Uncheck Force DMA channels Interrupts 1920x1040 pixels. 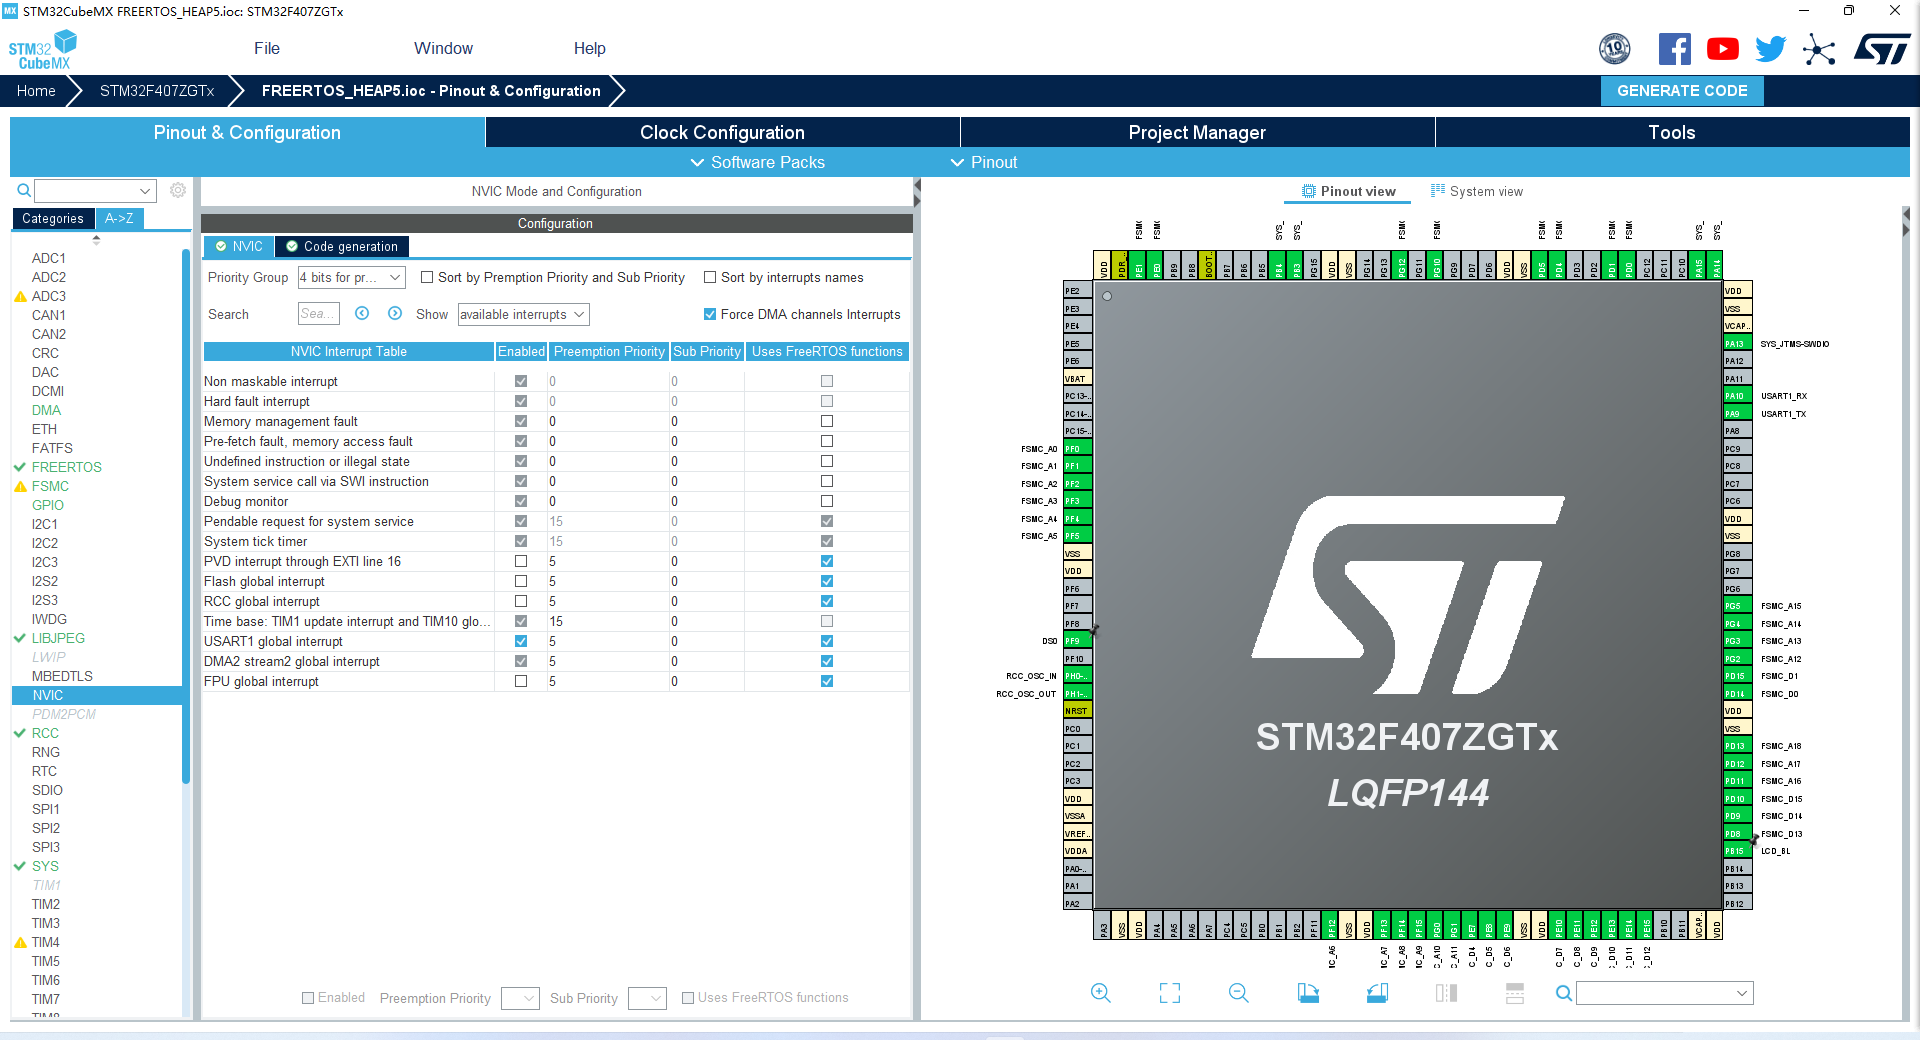[710, 314]
